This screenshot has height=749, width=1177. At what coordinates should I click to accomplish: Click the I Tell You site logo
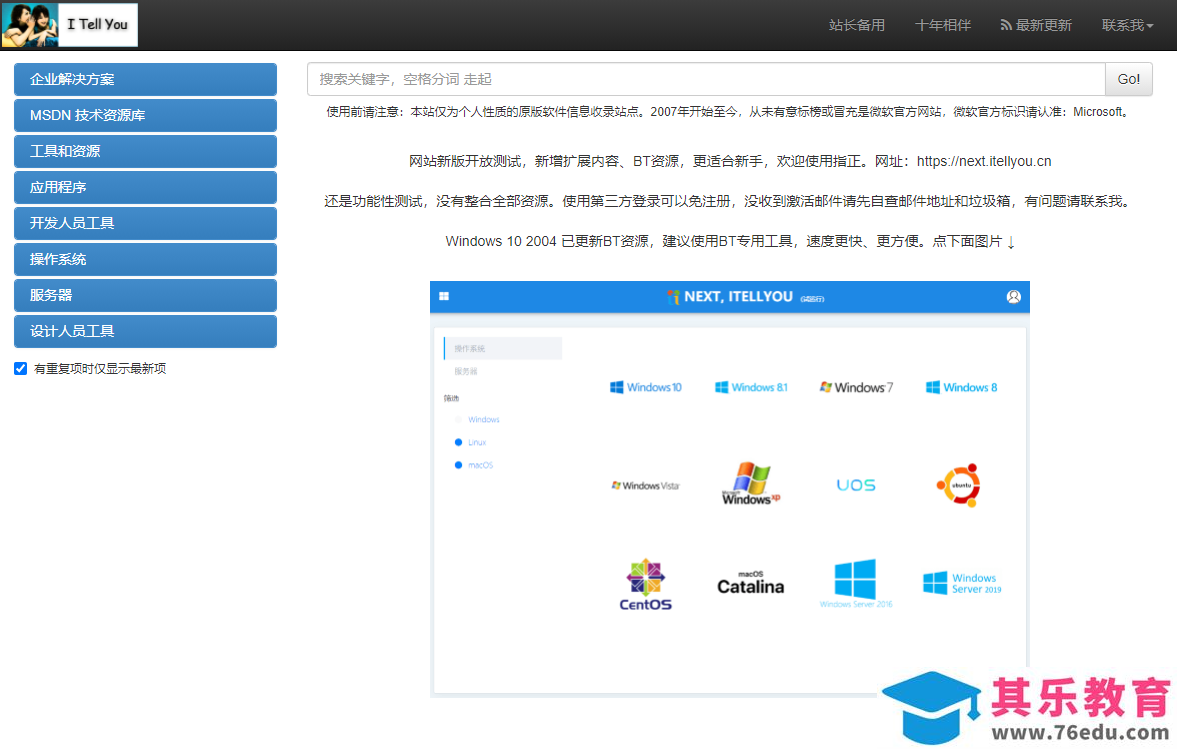[x=70, y=25]
